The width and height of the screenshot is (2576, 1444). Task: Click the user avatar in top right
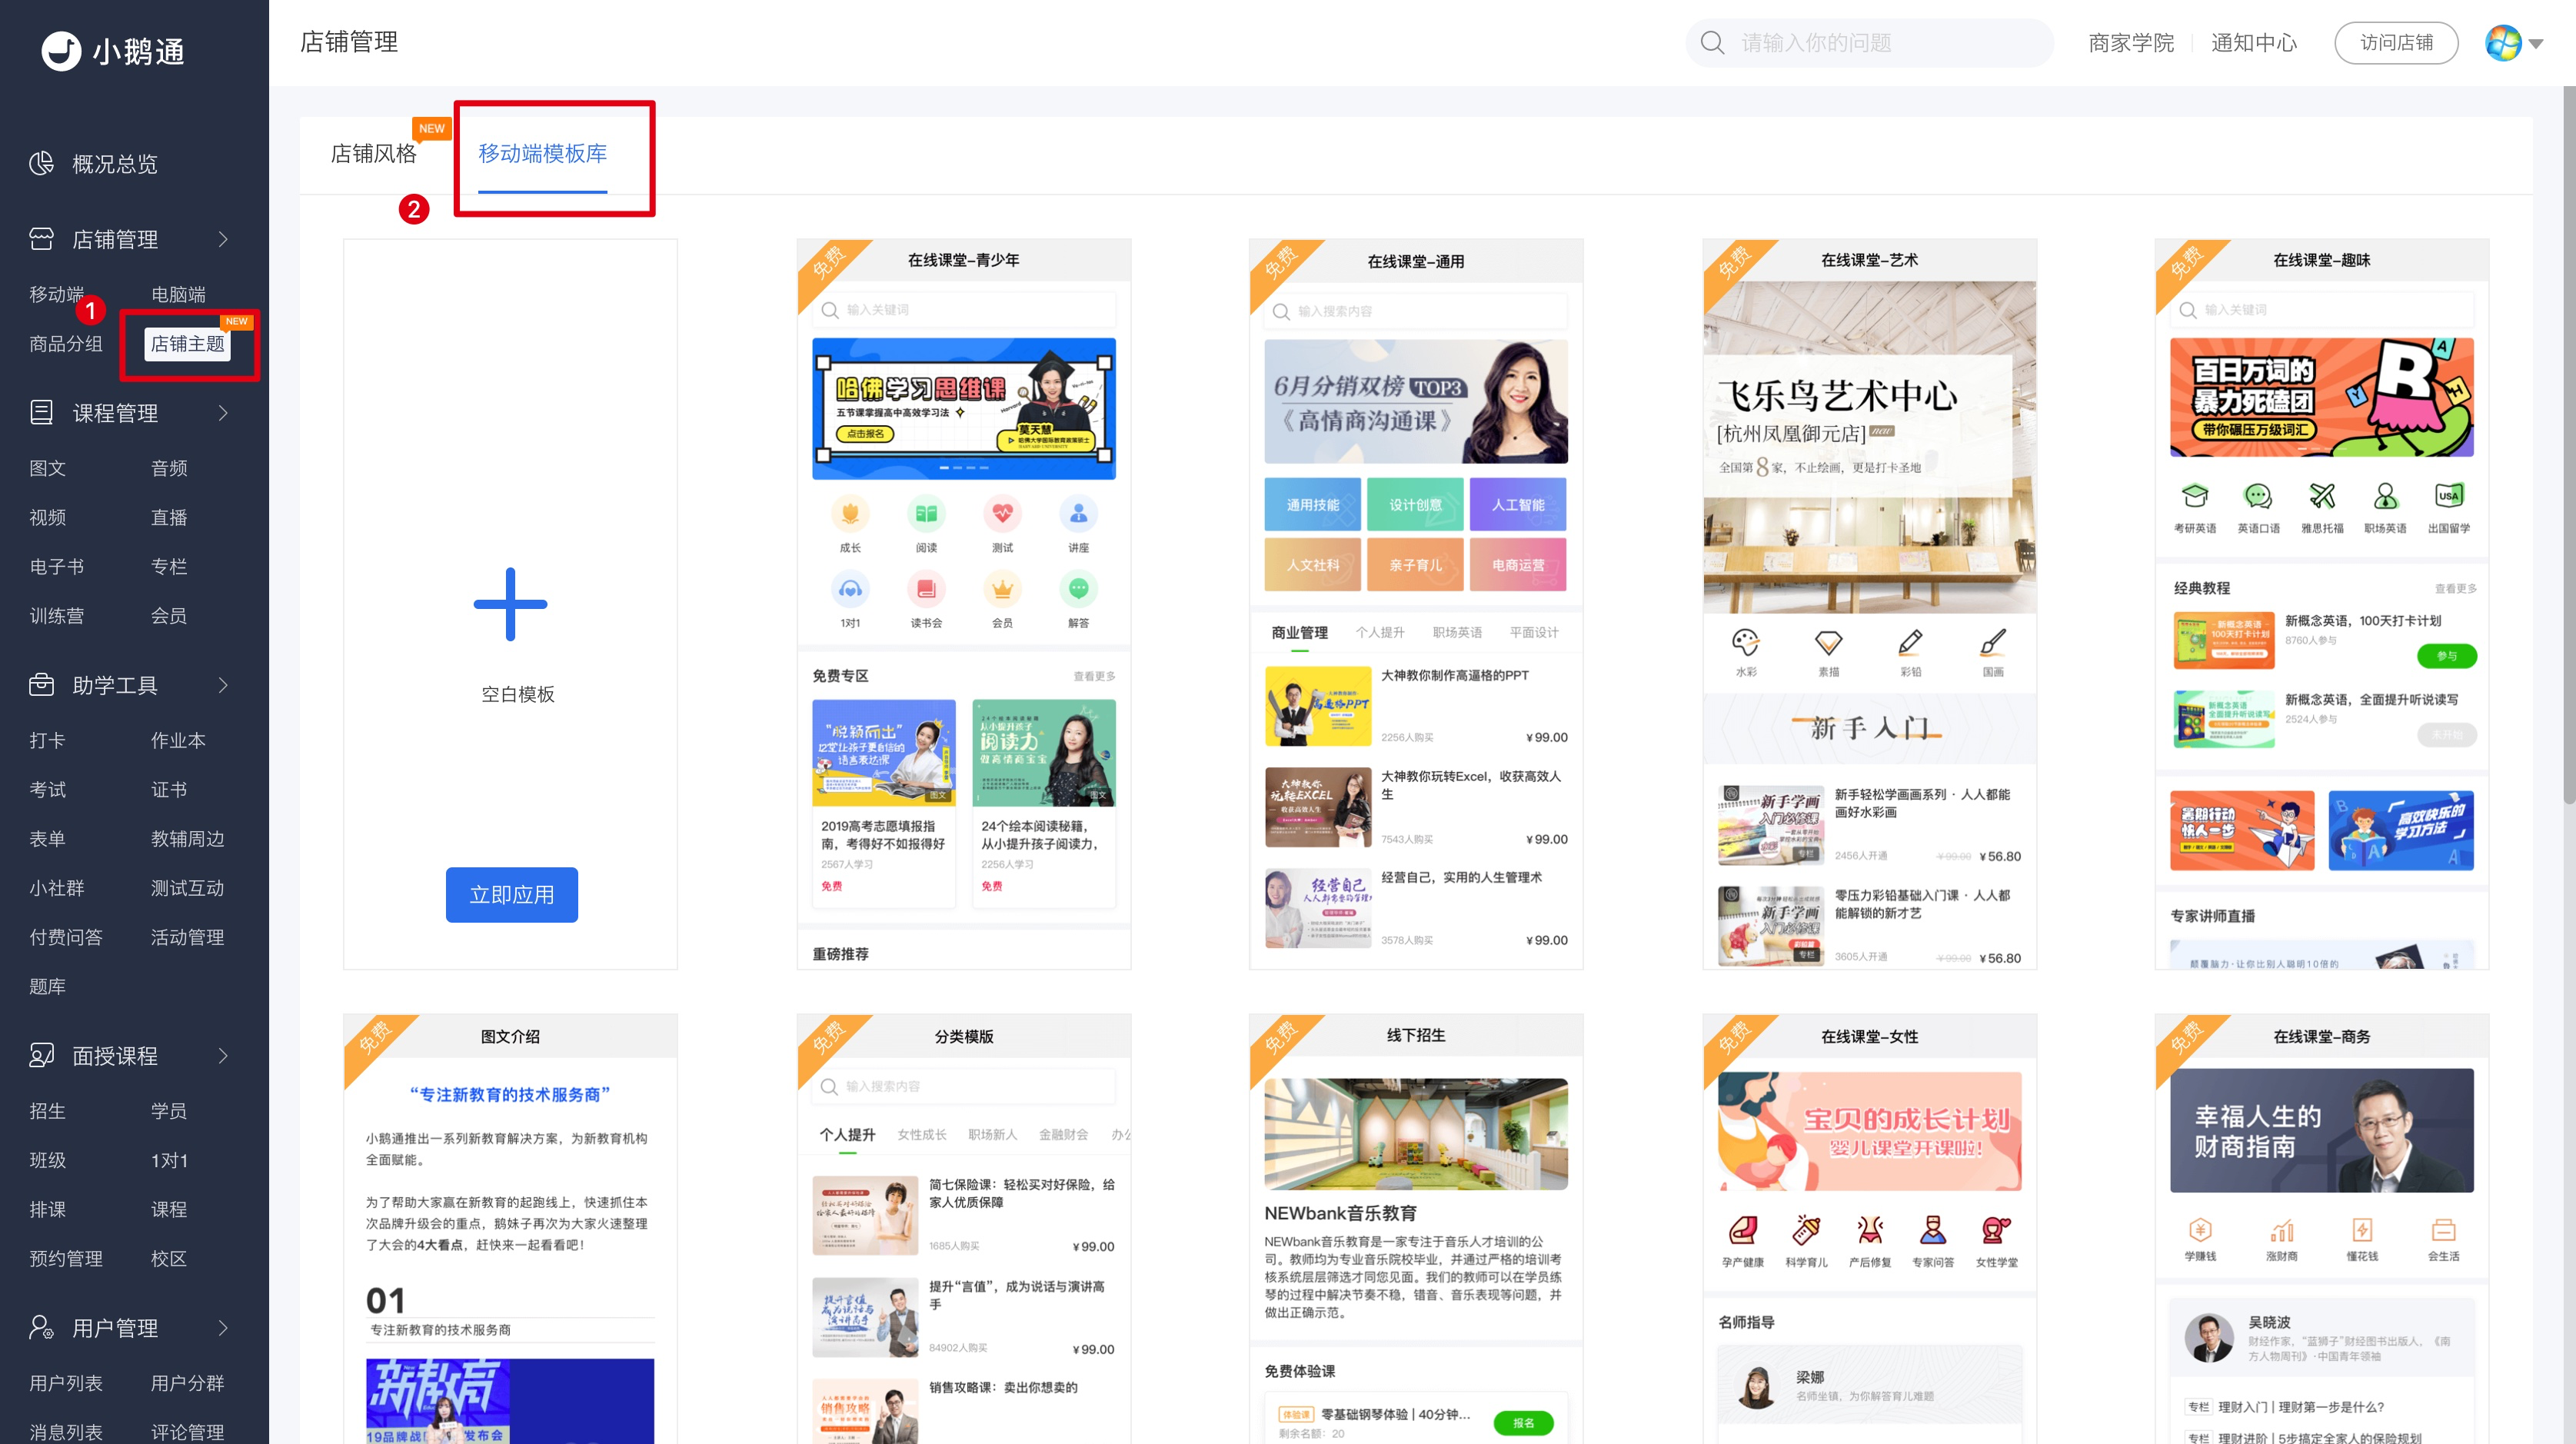tap(2503, 43)
